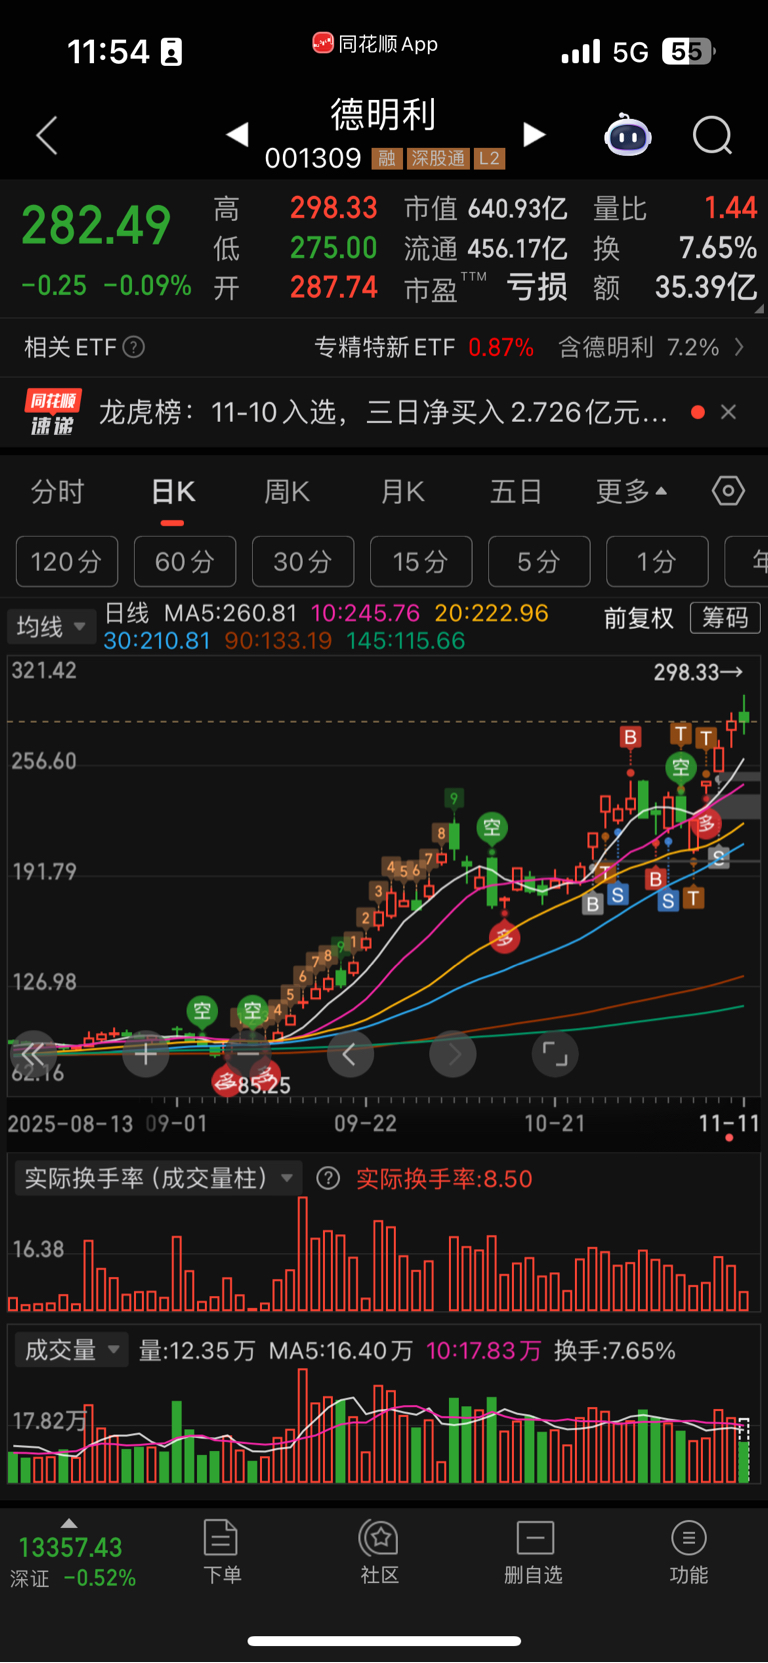The image size is (768, 1663).
Task: Select the 日K tab
Action: (173, 492)
